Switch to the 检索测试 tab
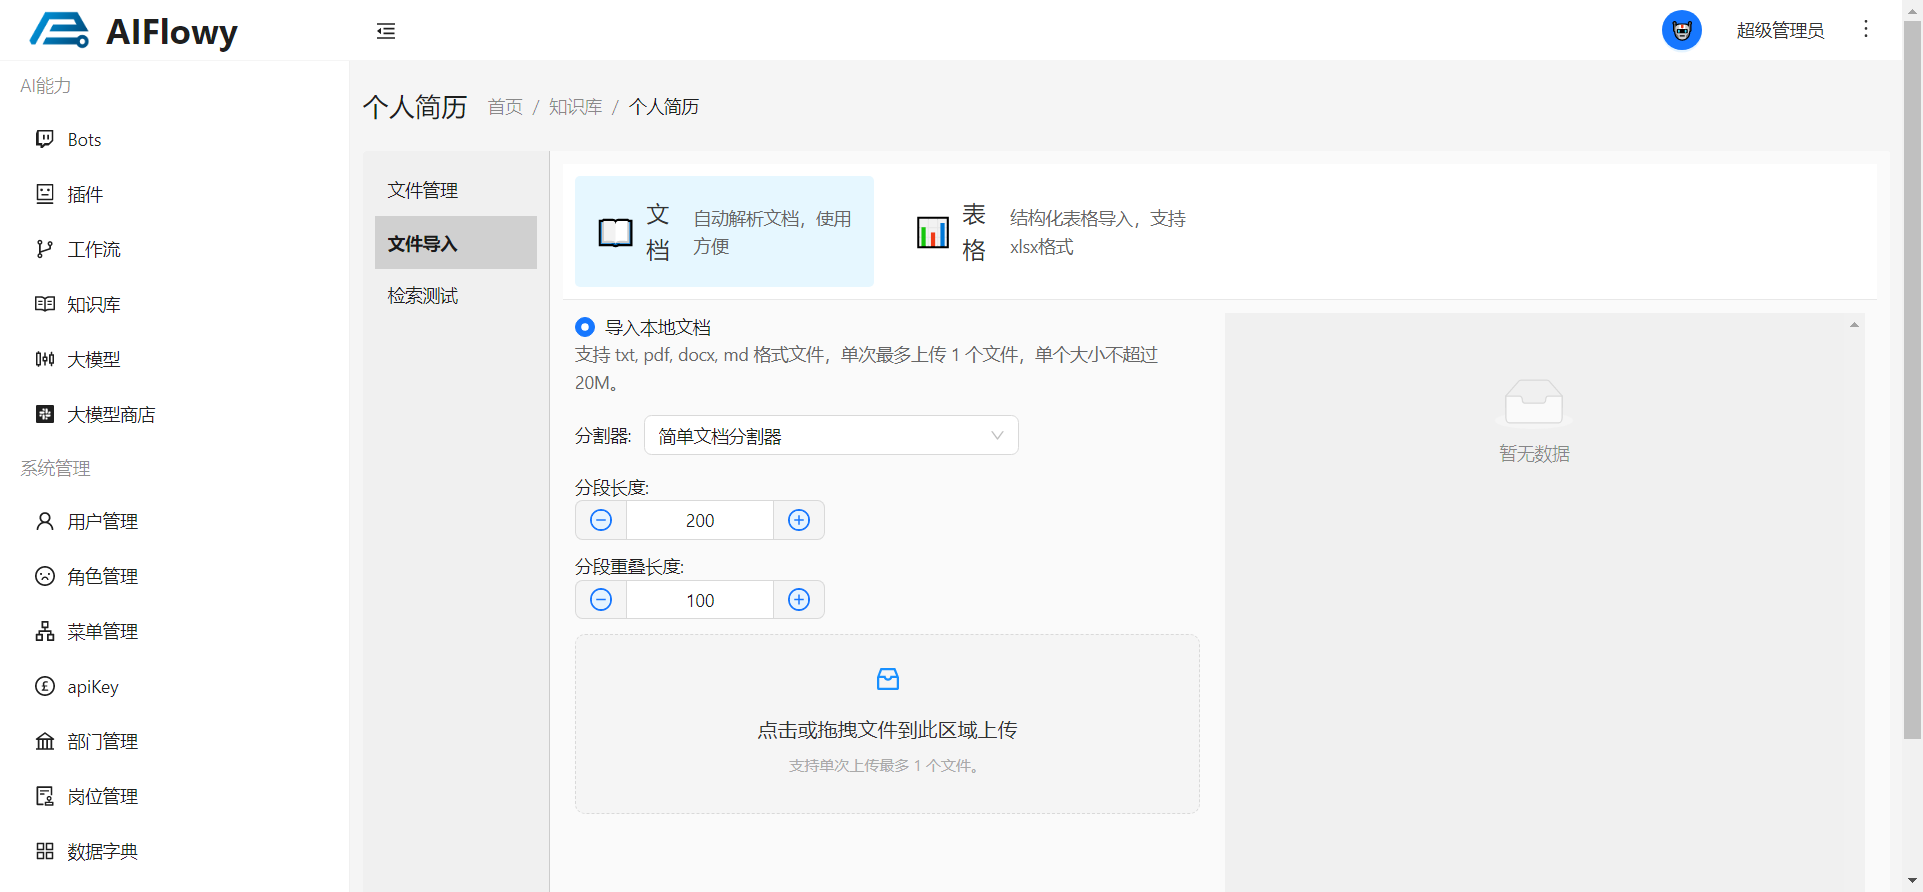Viewport: 1923px width, 892px height. [x=423, y=296]
